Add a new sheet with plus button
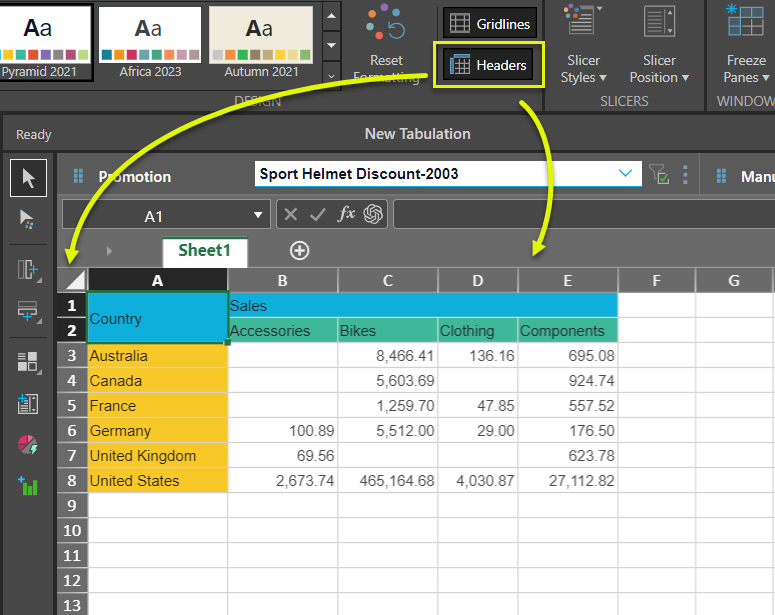This screenshot has width=775, height=615. (x=299, y=250)
